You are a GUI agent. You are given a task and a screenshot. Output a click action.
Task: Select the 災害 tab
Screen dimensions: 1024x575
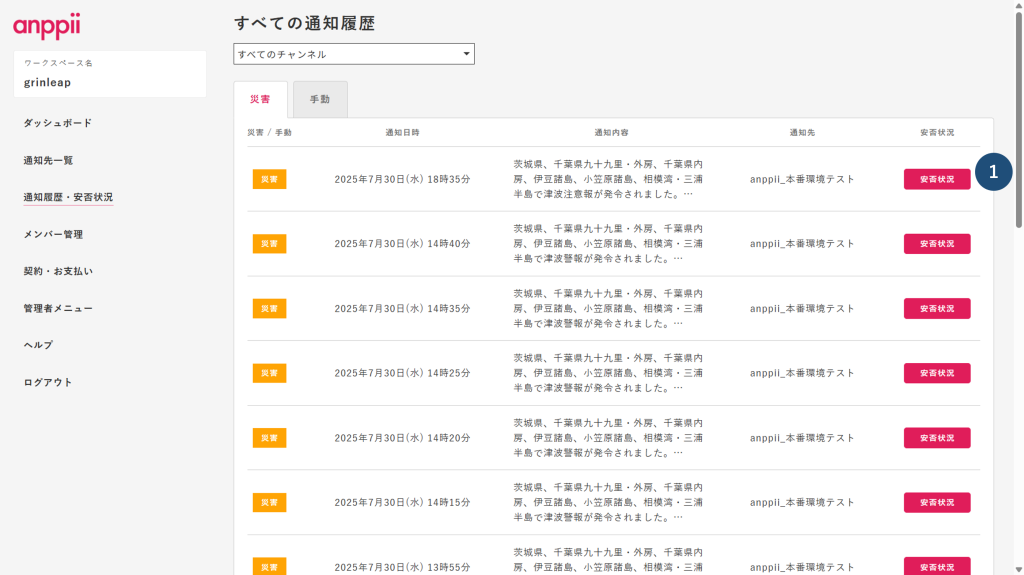pyautogui.click(x=260, y=100)
